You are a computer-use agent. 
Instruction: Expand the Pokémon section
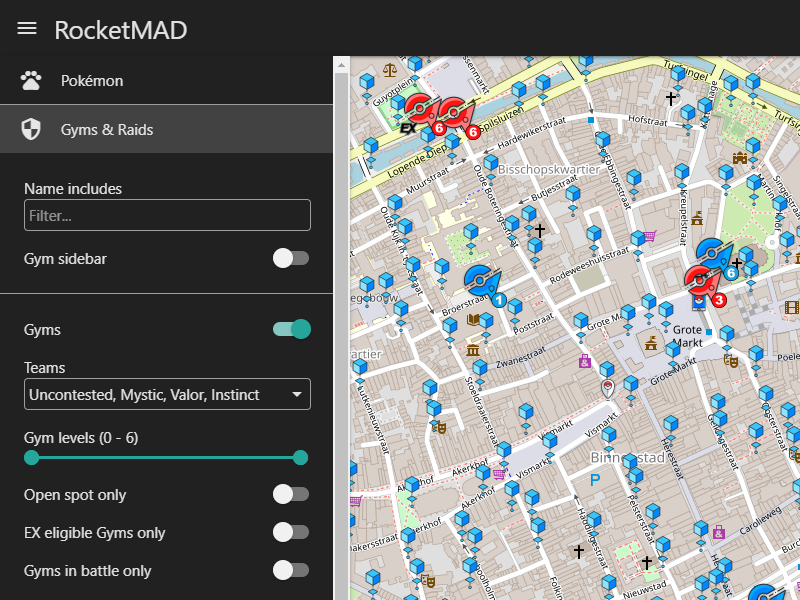[x=166, y=81]
